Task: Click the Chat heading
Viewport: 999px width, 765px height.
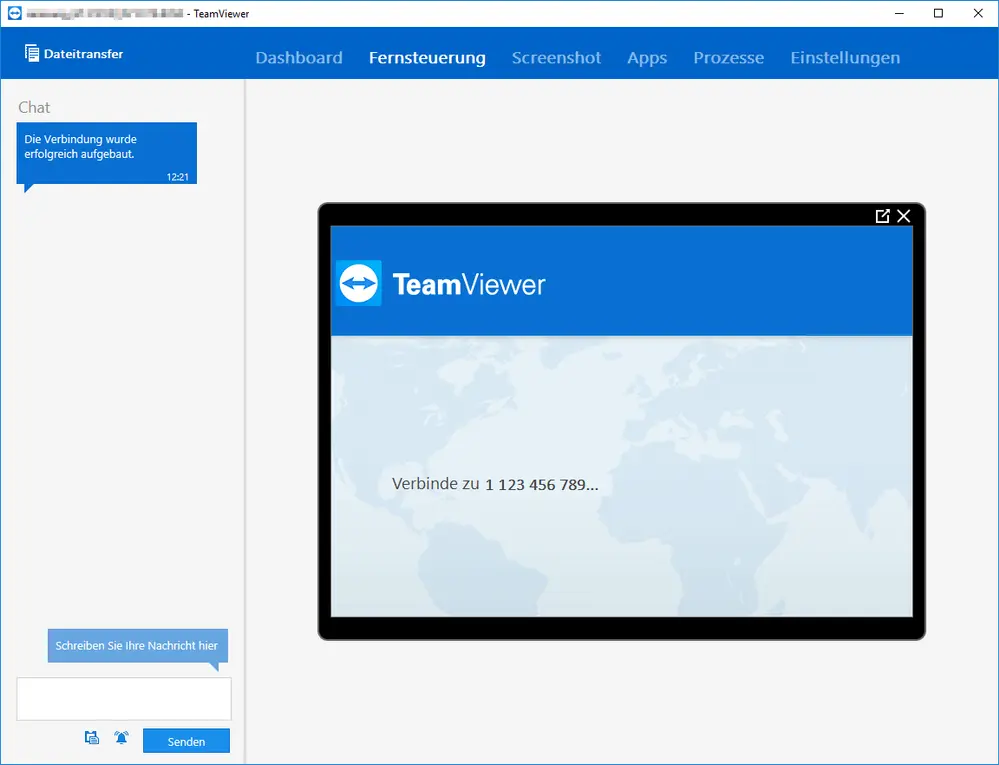Action: coord(34,107)
